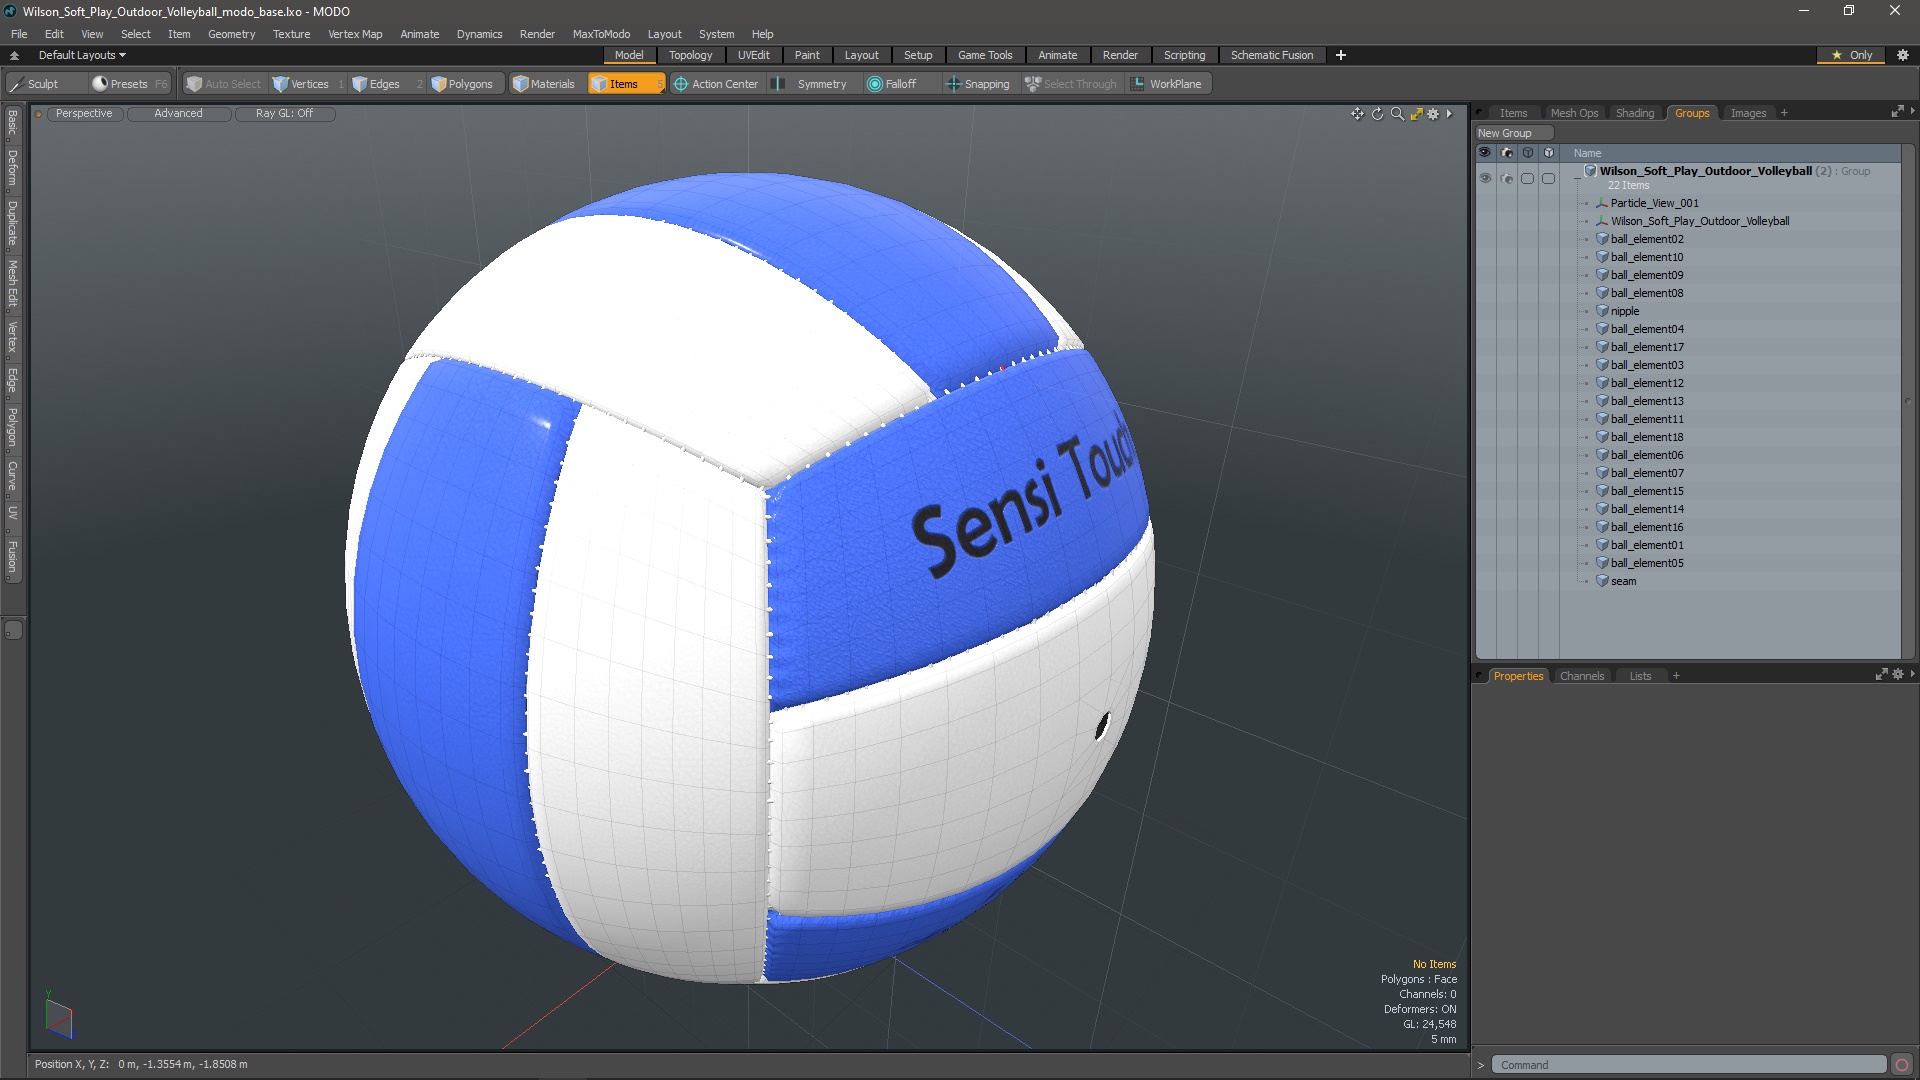The width and height of the screenshot is (1920, 1080).
Task: Switch to the Channels tab
Action: pos(1582,676)
